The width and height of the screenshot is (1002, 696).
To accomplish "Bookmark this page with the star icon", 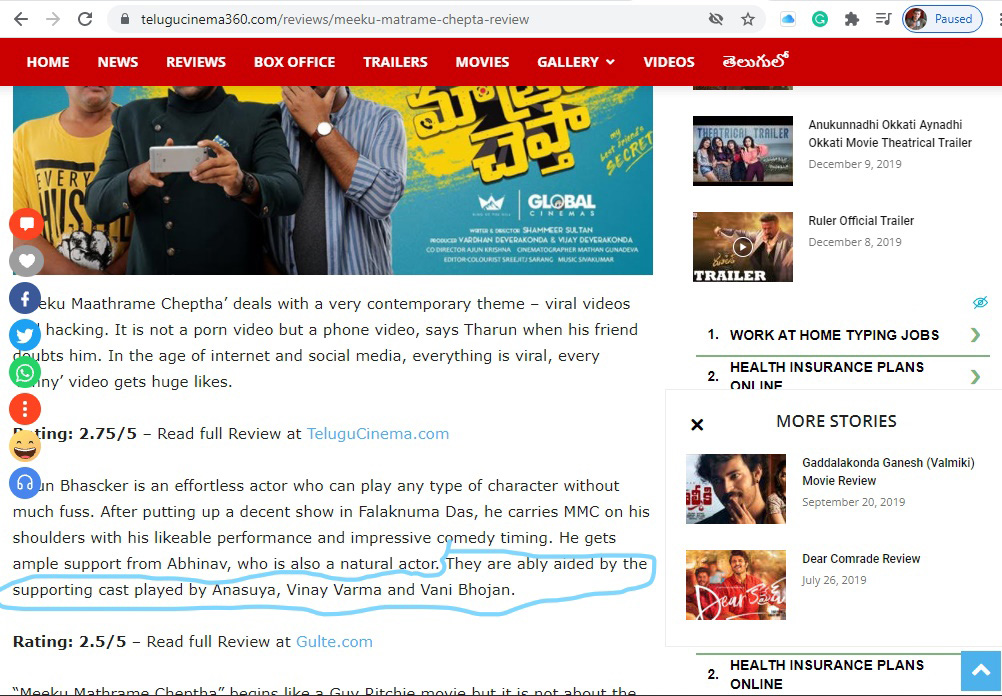I will [748, 19].
